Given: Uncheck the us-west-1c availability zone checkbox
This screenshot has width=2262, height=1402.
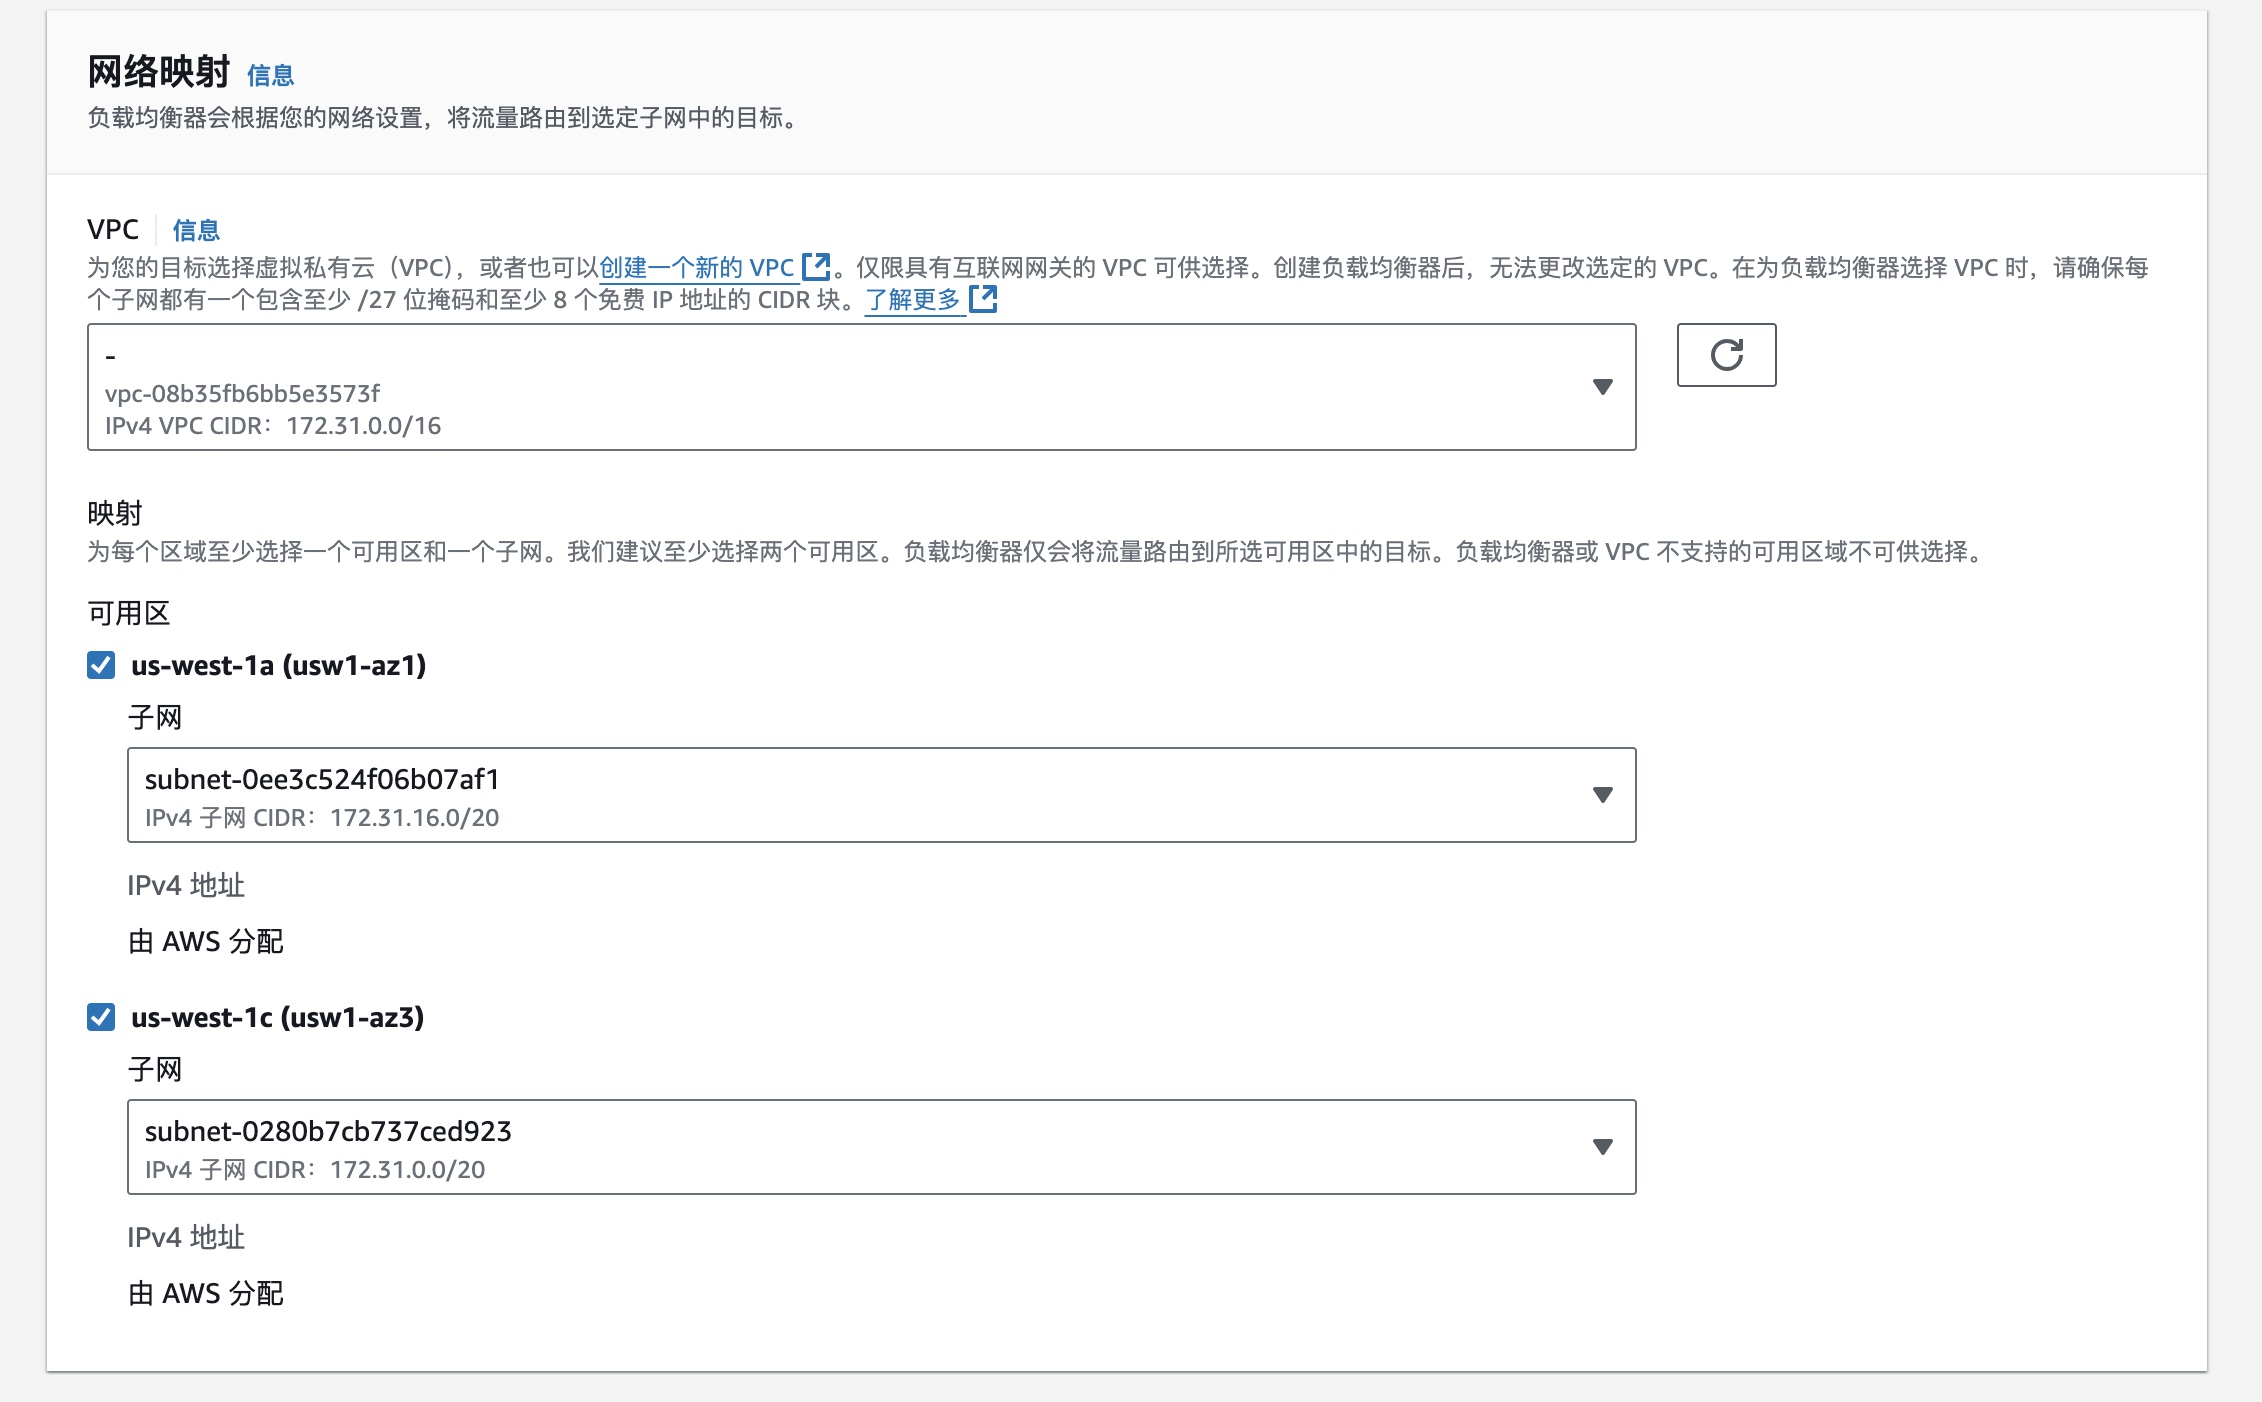Looking at the screenshot, I should [101, 1017].
